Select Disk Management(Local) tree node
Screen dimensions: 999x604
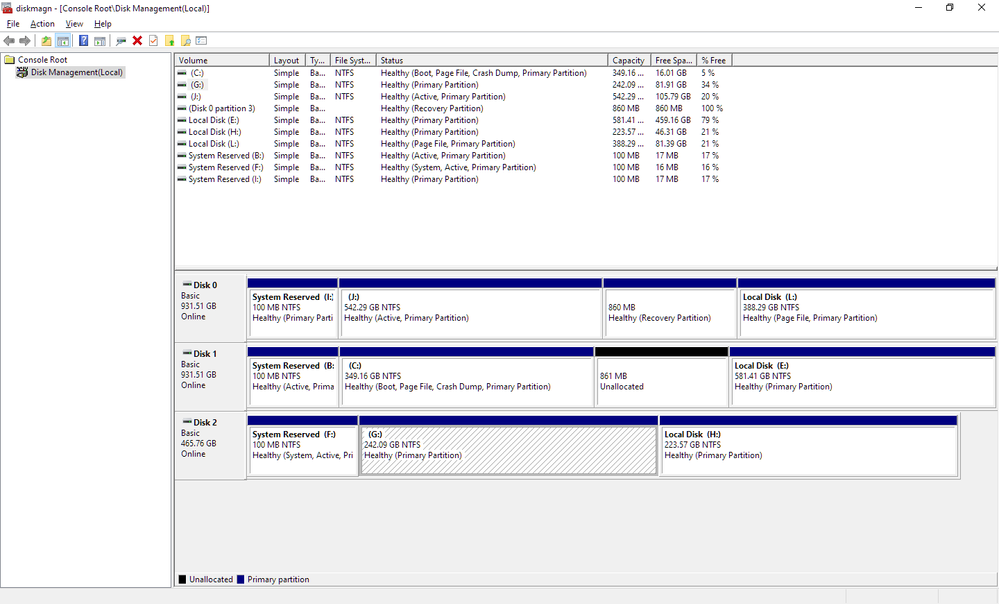click(x=76, y=72)
